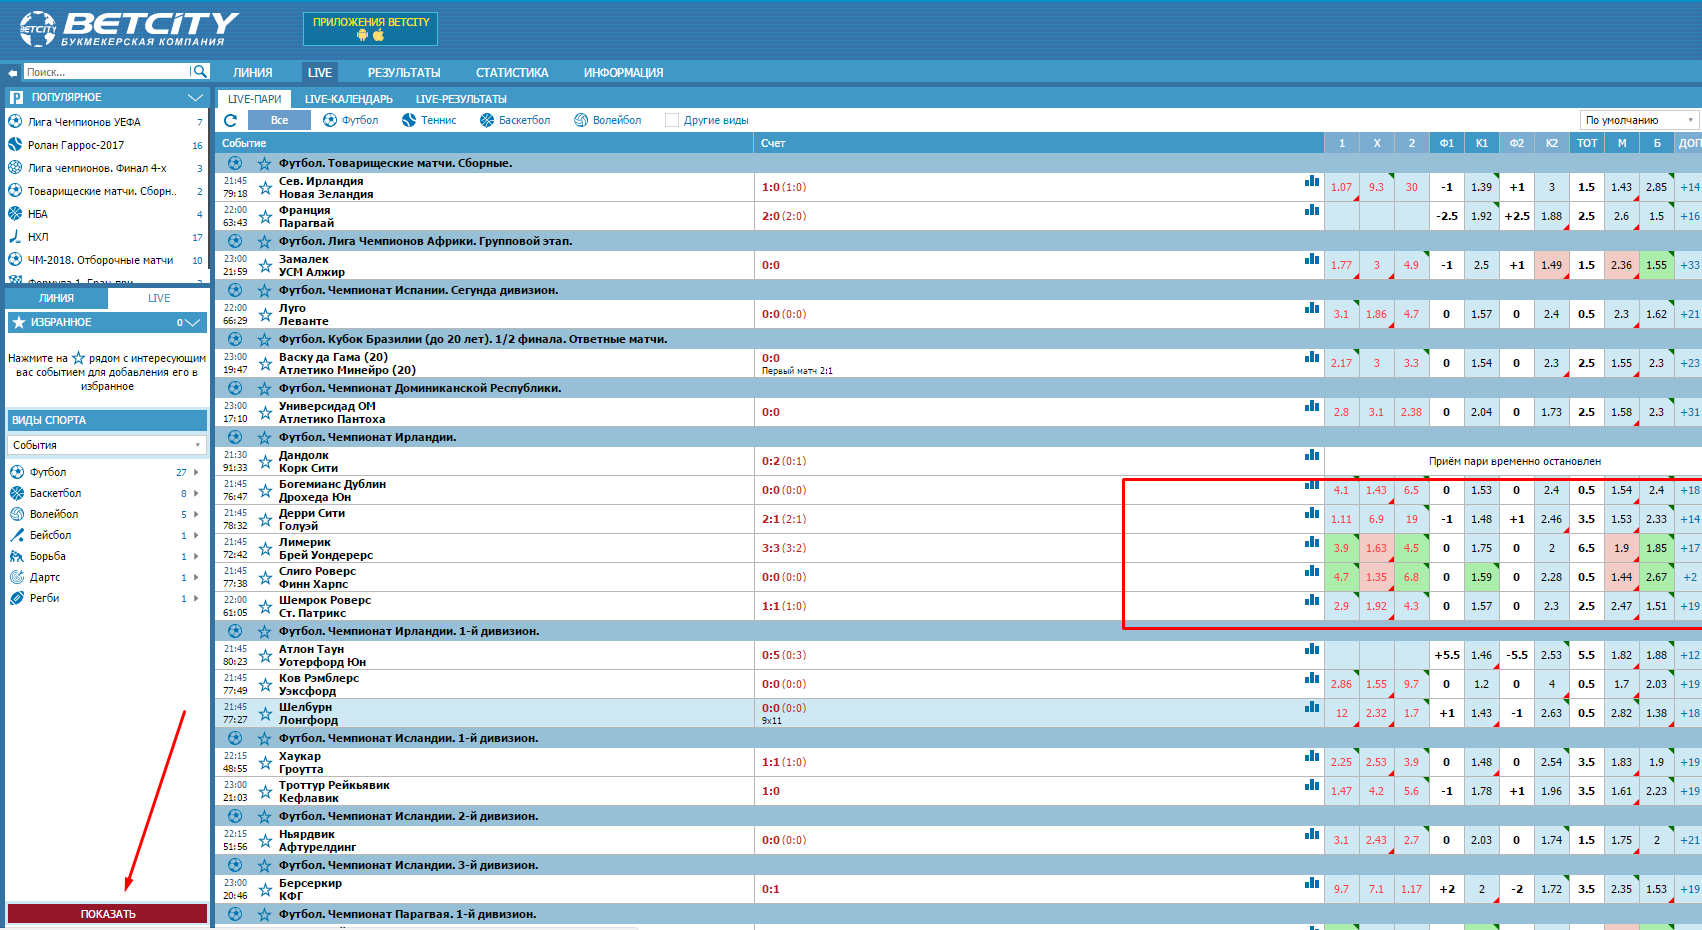Select green odds 1.55 for Замалек Б

tap(1656, 265)
